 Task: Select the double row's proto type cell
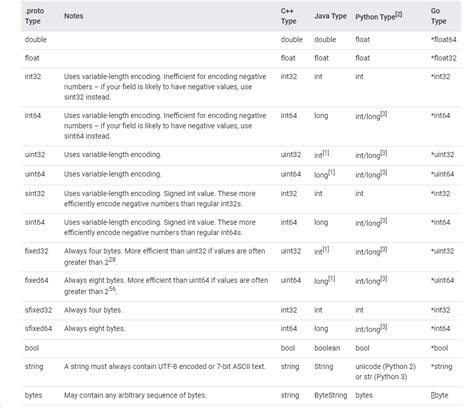(36, 39)
